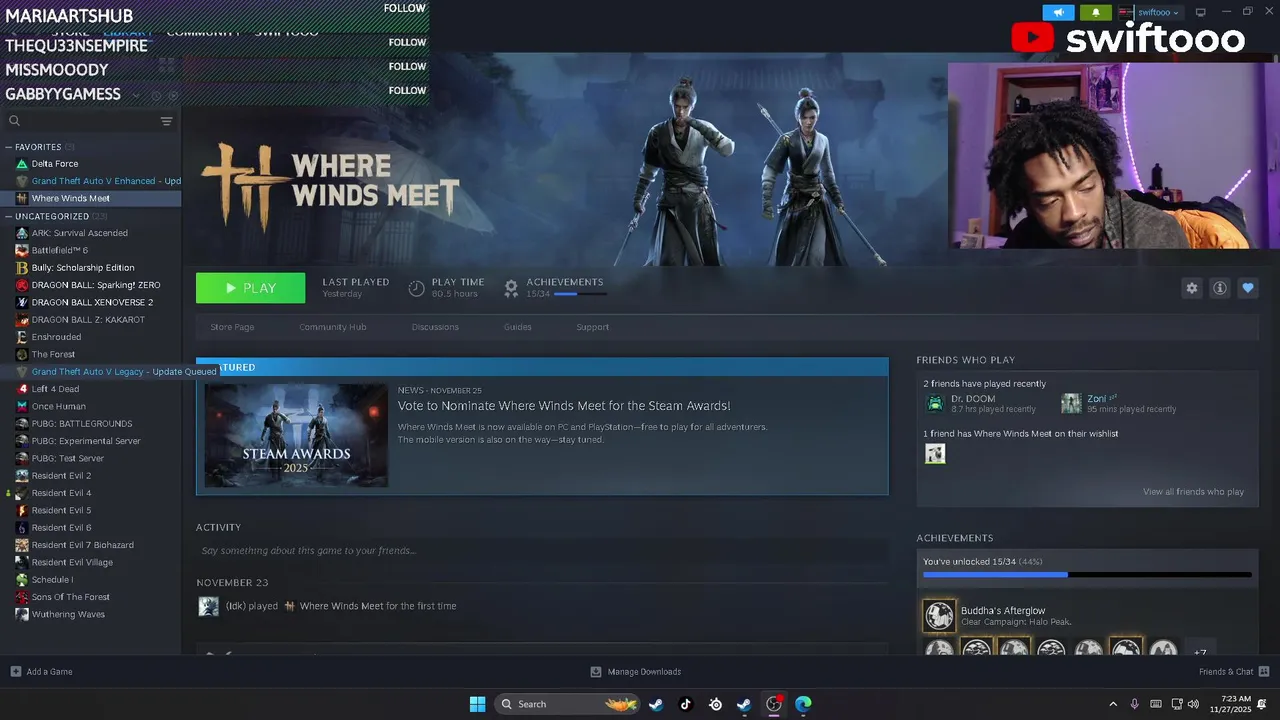The height and width of the screenshot is (720, 1280).
Task: Expand the hidden system tray icons chevron
Action: pyautogui.click(x=1113, y=704)
